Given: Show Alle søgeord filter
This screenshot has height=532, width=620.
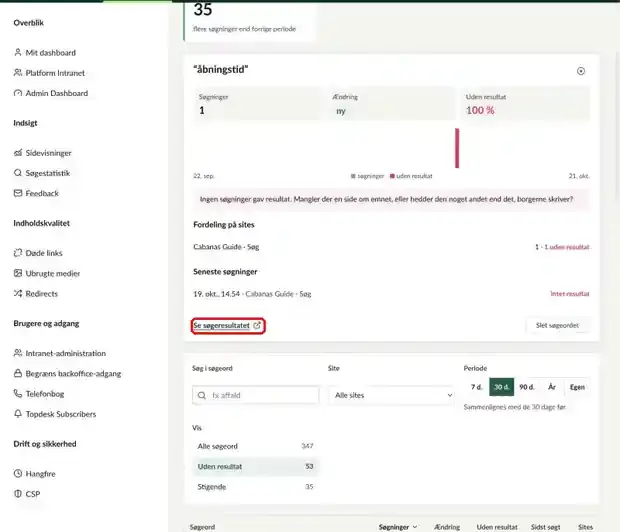Looking at the screenshot, I should 255,446.
